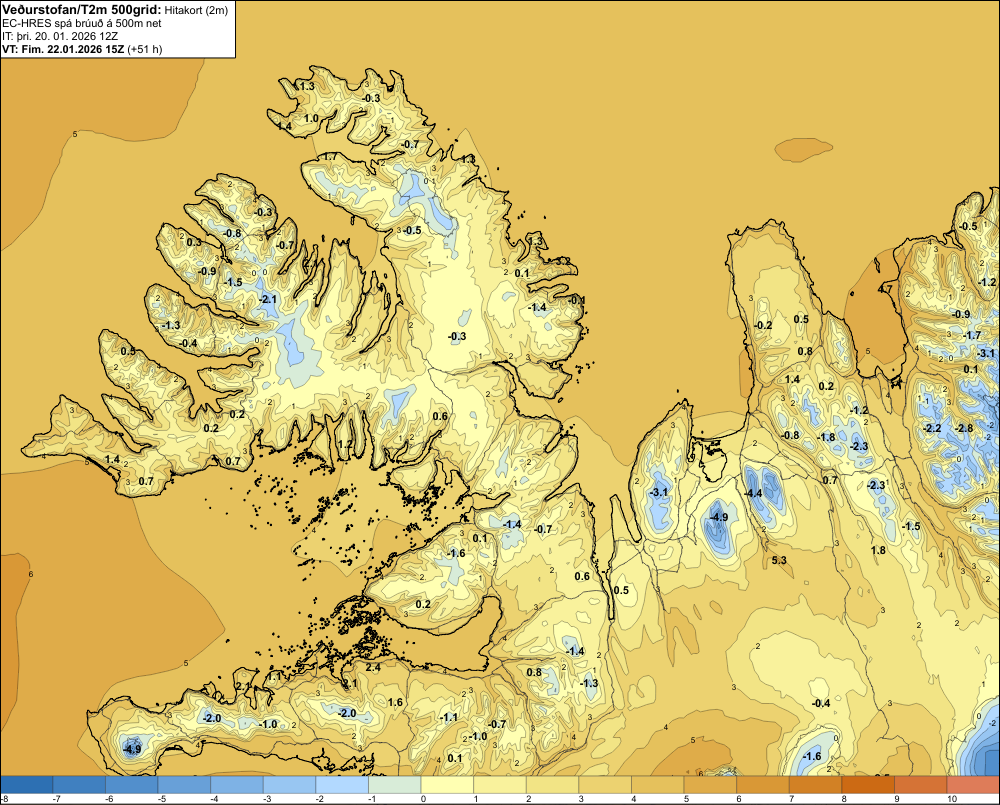The width and height of the screenshot is (1000, 805).
Task: Click the -0.2 temperature value on the map
Action: [x=763, y=325]
